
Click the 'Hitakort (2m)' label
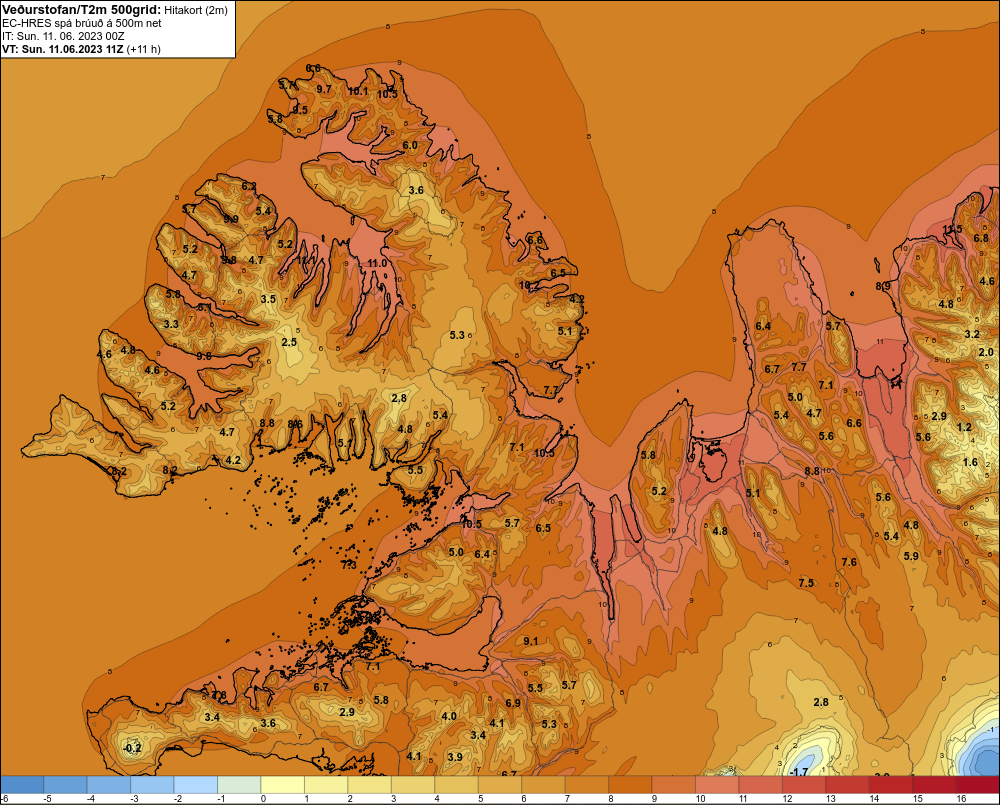(x=196, y=10)
